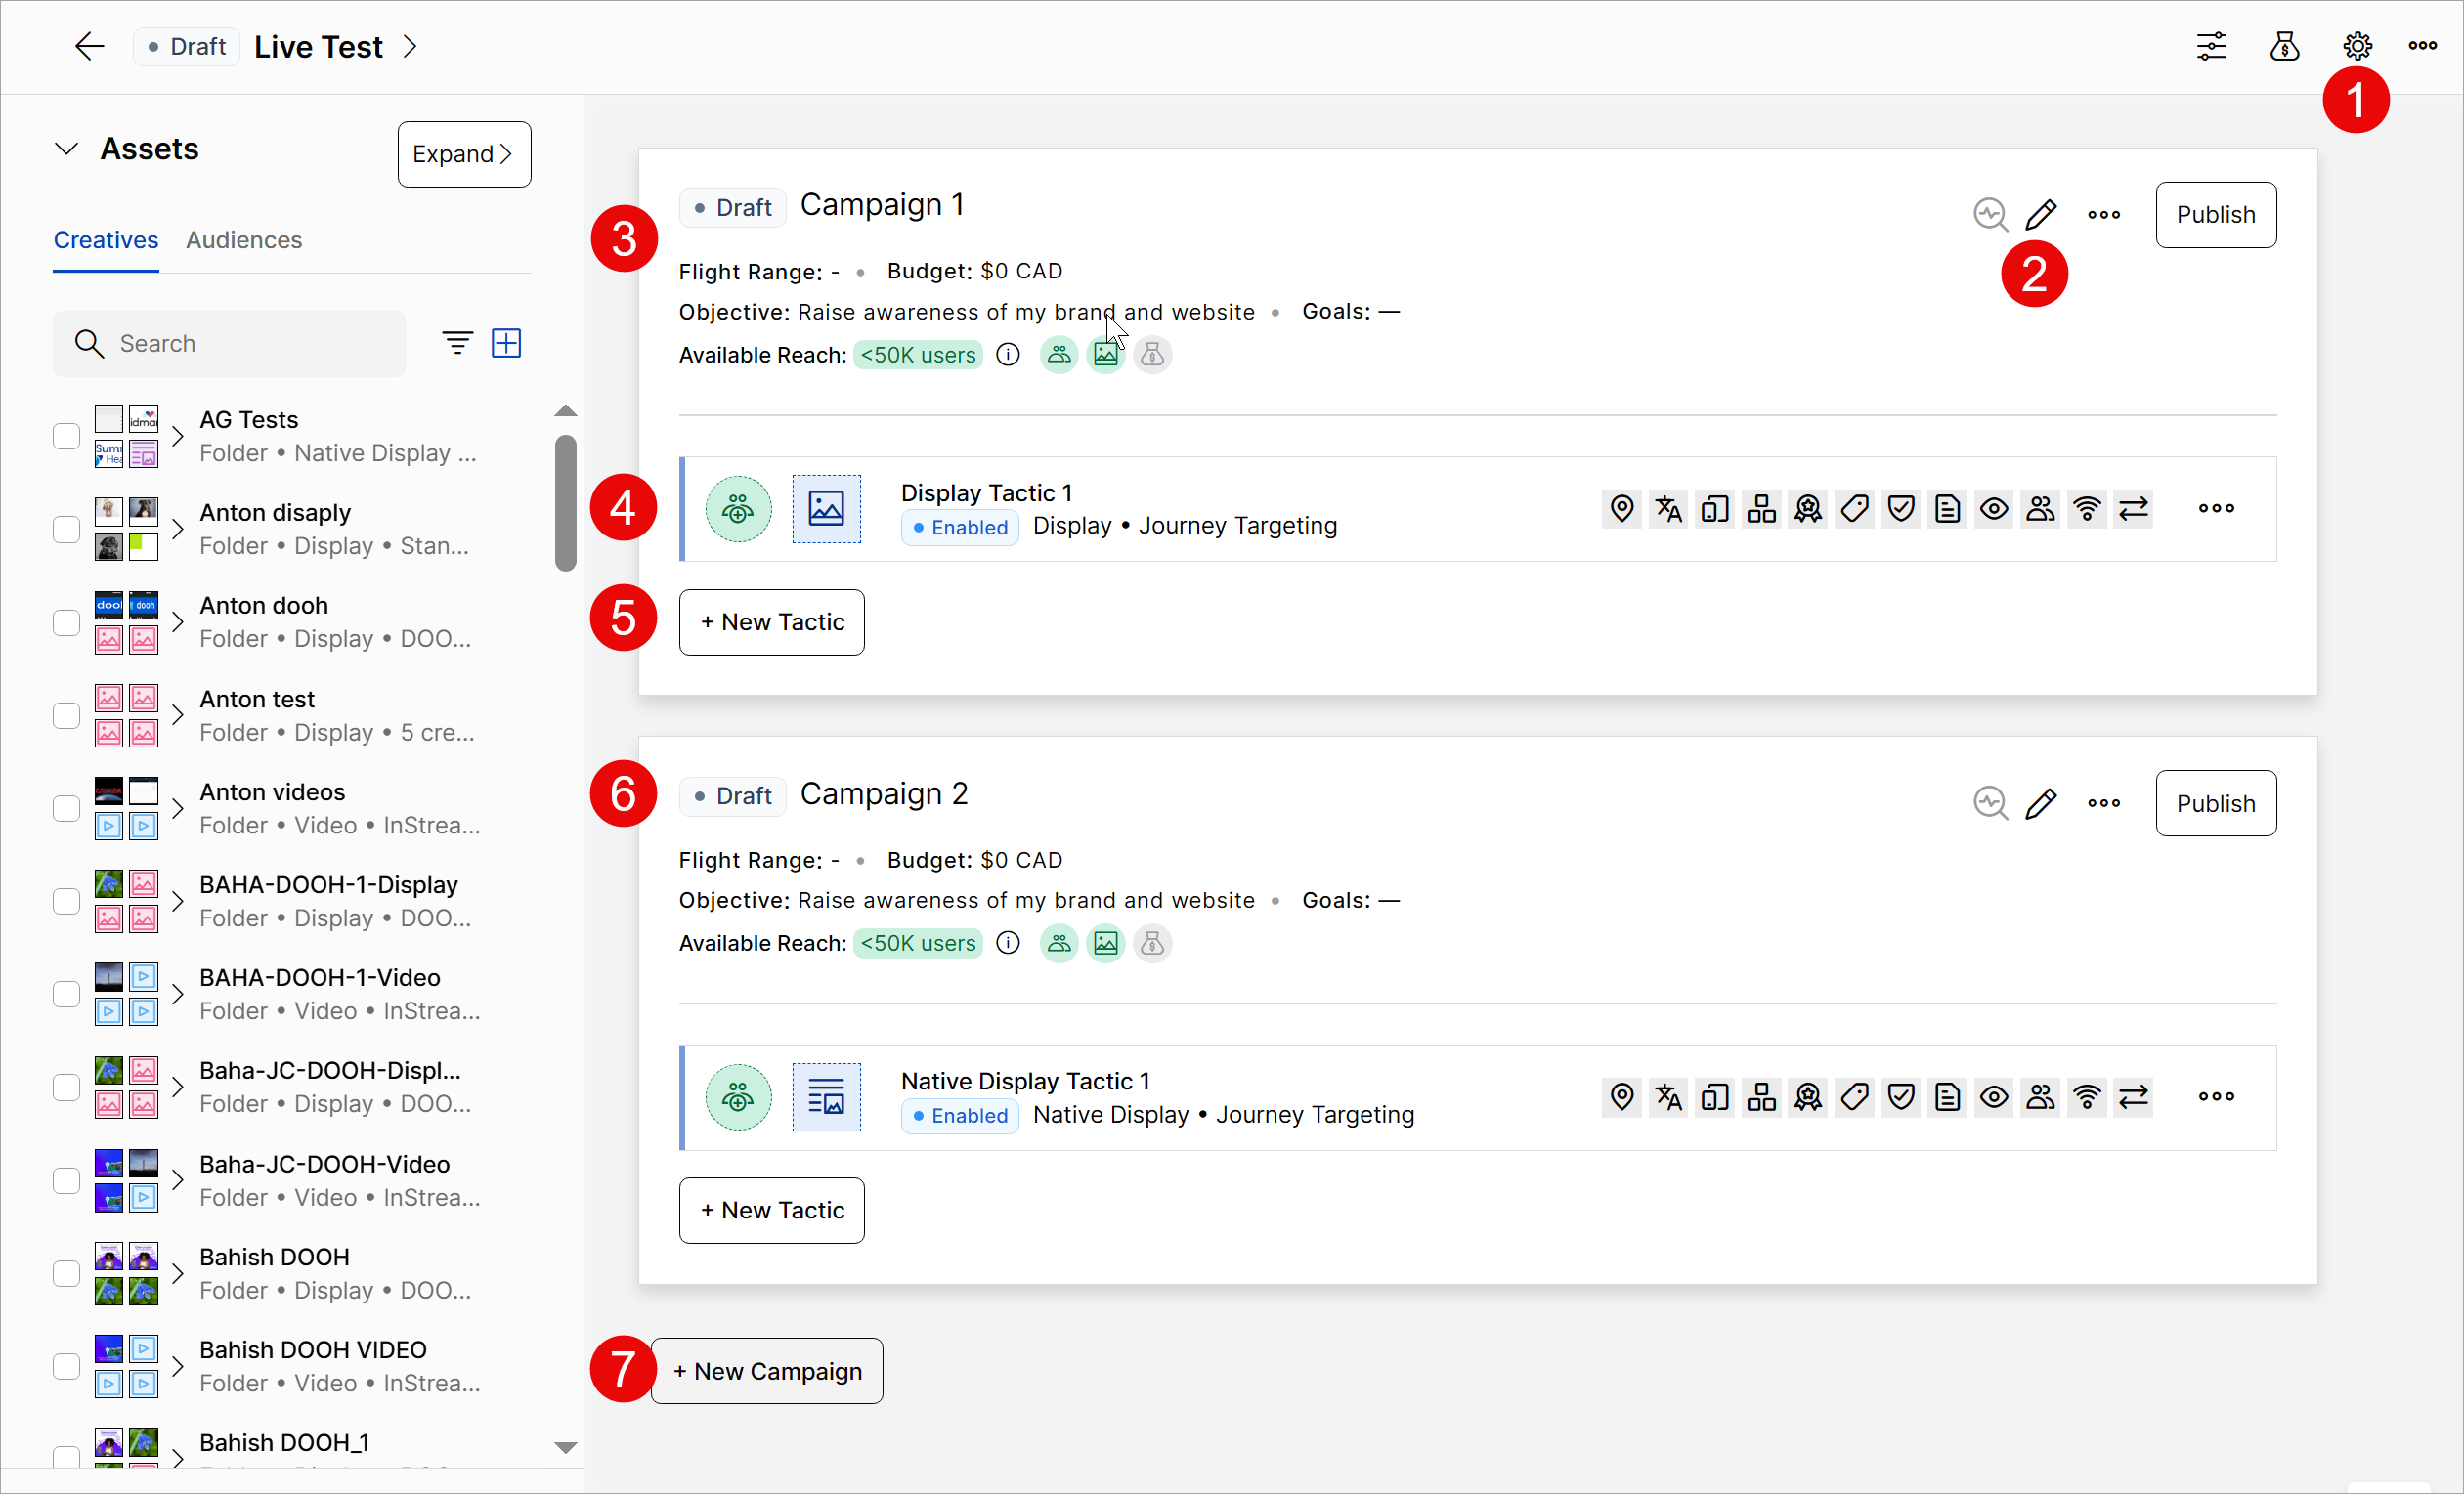Open the media plan settings gear icon

(x=2356, y=46)
